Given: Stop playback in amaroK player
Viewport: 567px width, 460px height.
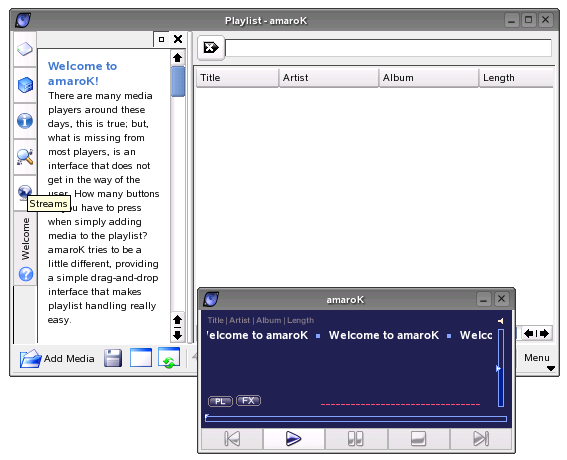Looking at the screenshot, I should [x=418, y=439].
